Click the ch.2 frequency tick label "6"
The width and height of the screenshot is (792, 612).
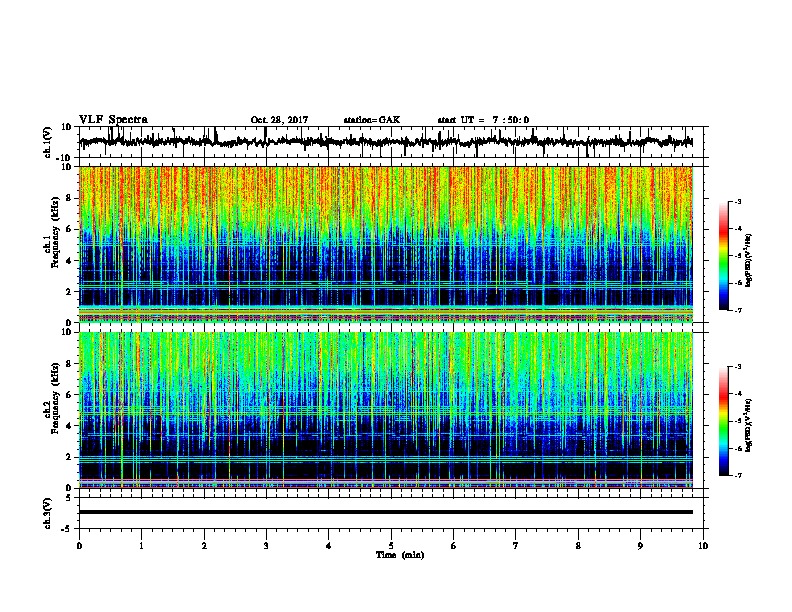(x=69, y=395)
